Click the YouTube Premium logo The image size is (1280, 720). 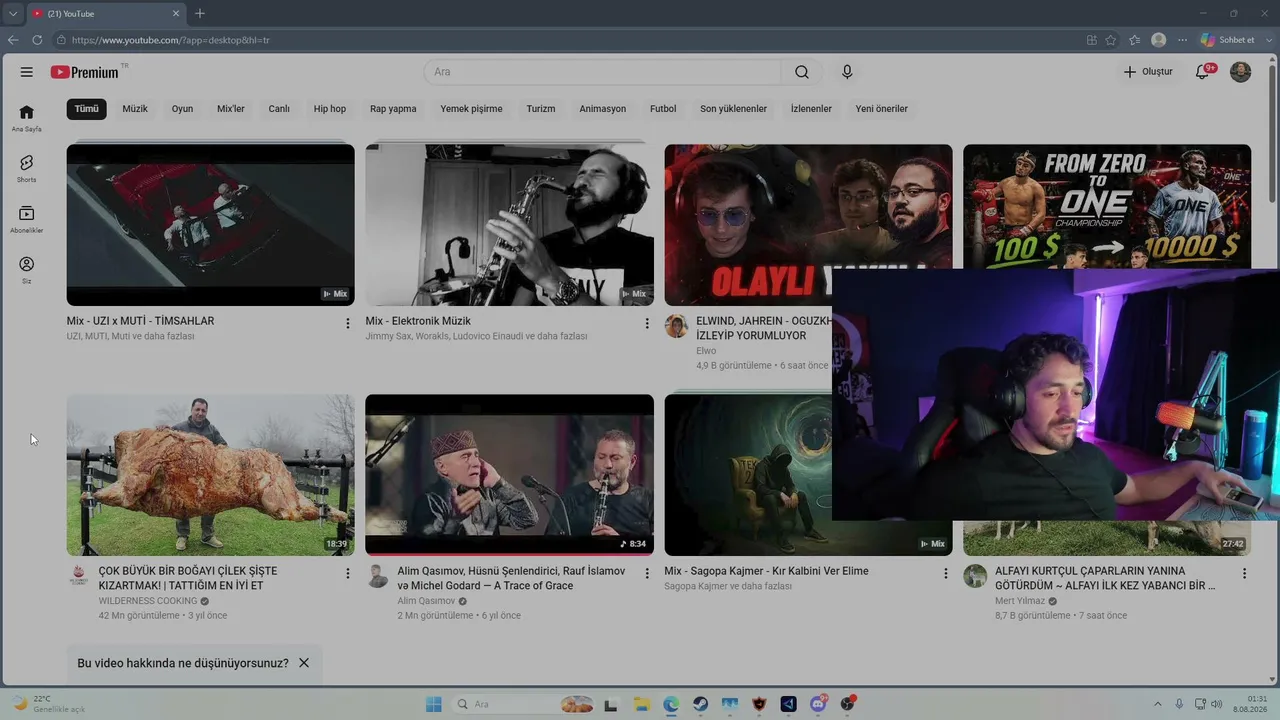(x=86, y=72)
